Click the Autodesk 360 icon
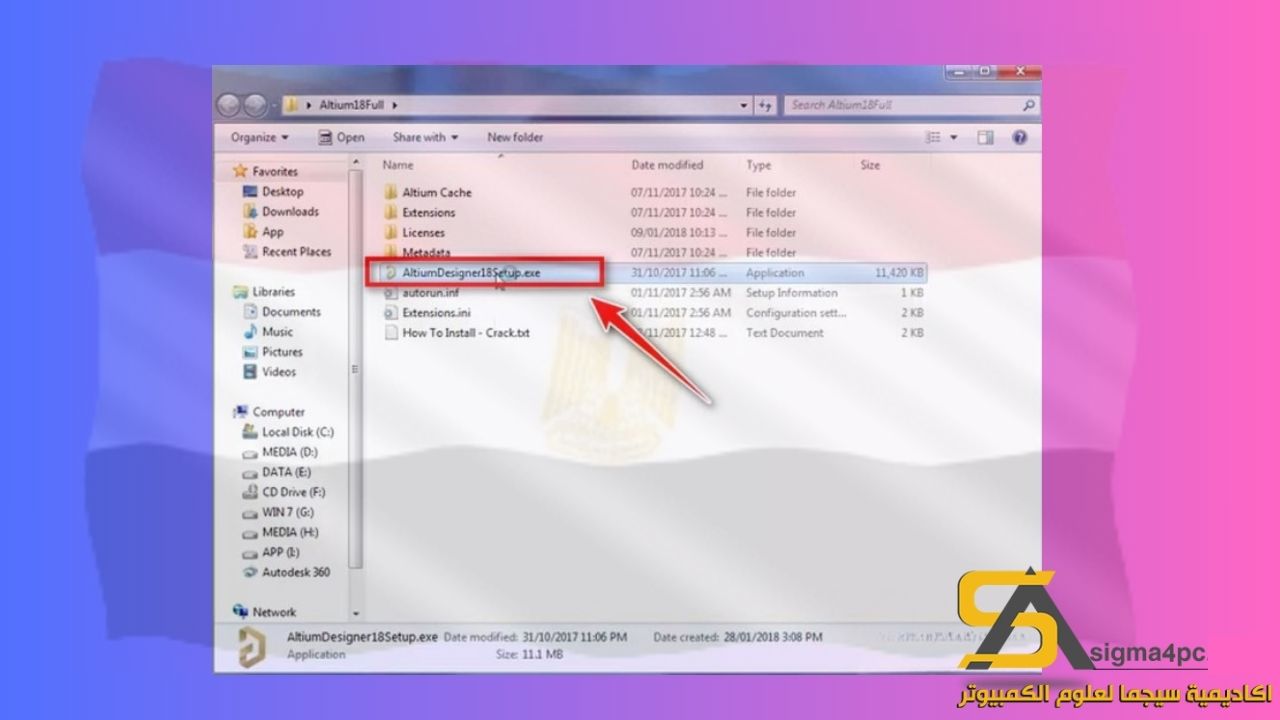 [251, 571]
